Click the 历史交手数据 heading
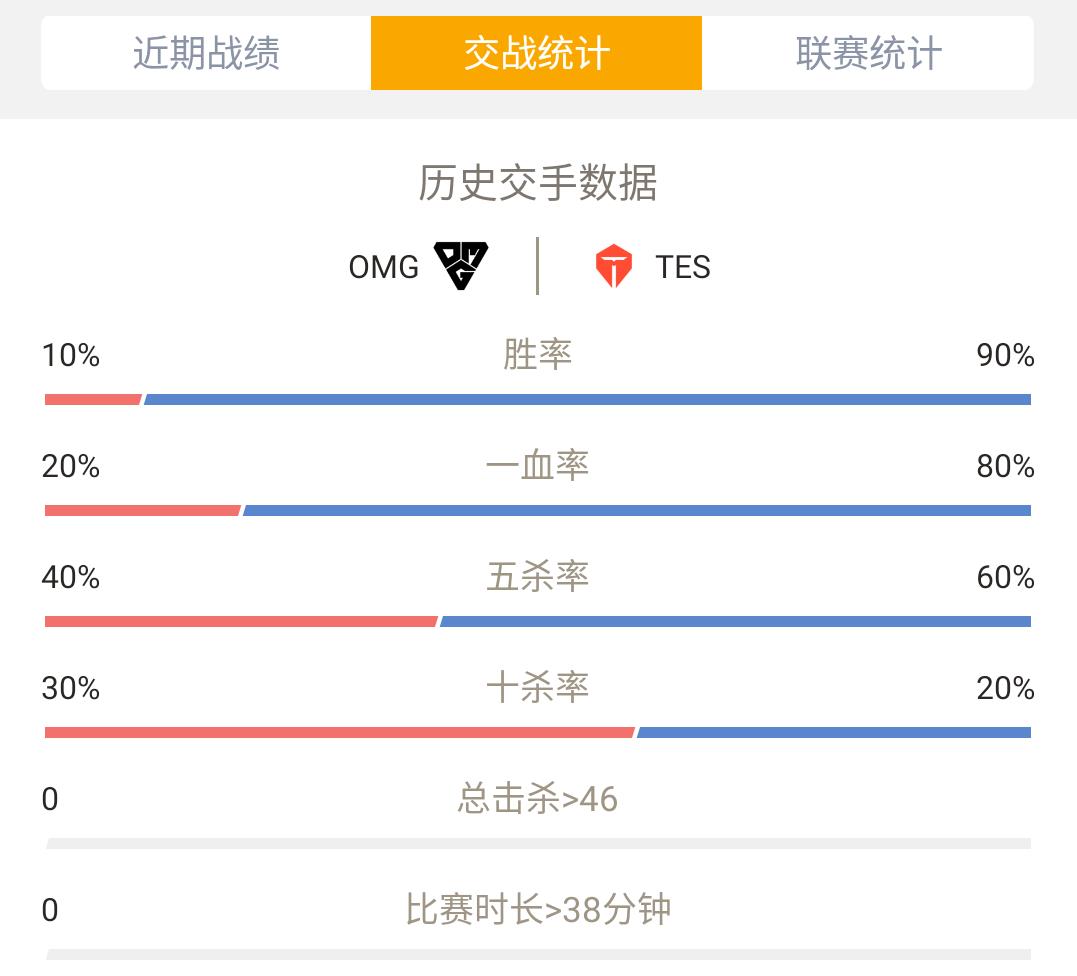Image resolution: width=1077 pixels, height=976 pixels. (538, 183)
